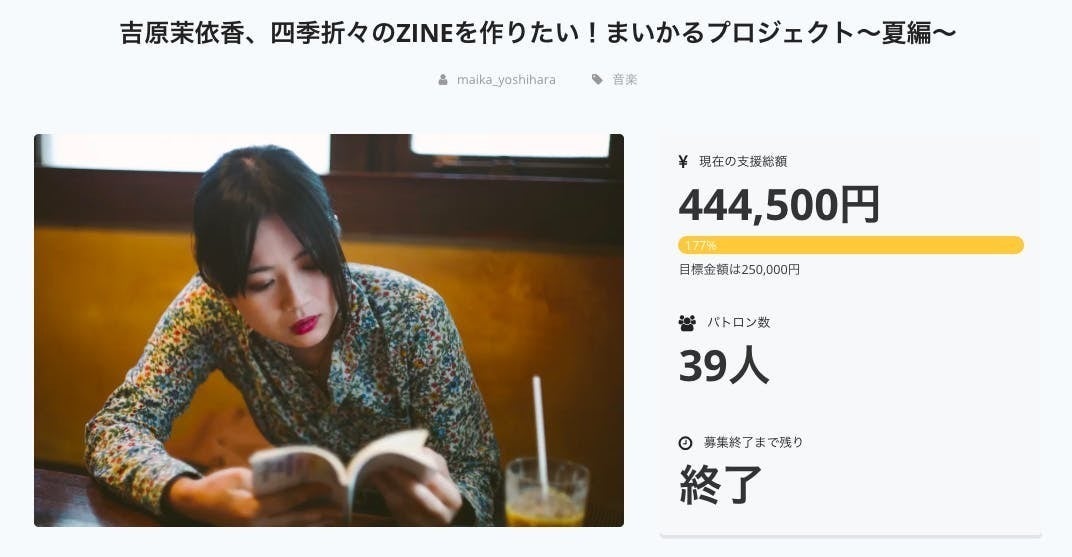
Task: Click the user icon beside maika_yoshihara
Action: pos(443,80)
